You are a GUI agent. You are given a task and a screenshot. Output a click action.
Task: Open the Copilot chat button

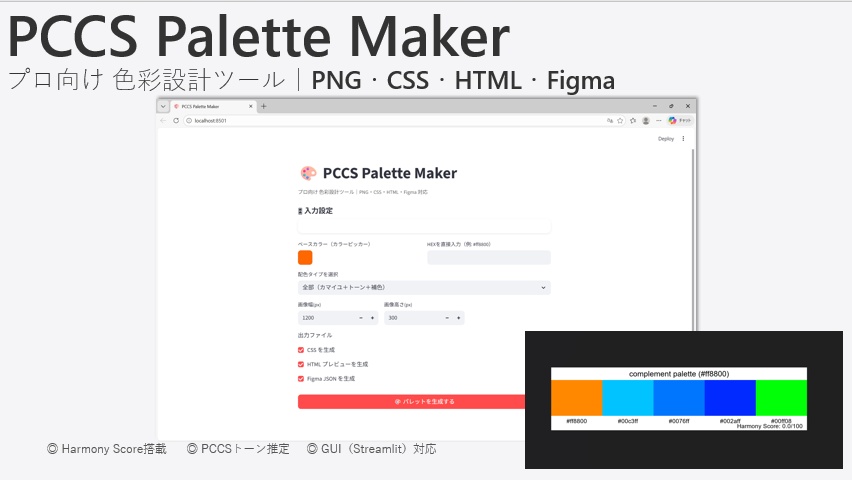point(679,121)
